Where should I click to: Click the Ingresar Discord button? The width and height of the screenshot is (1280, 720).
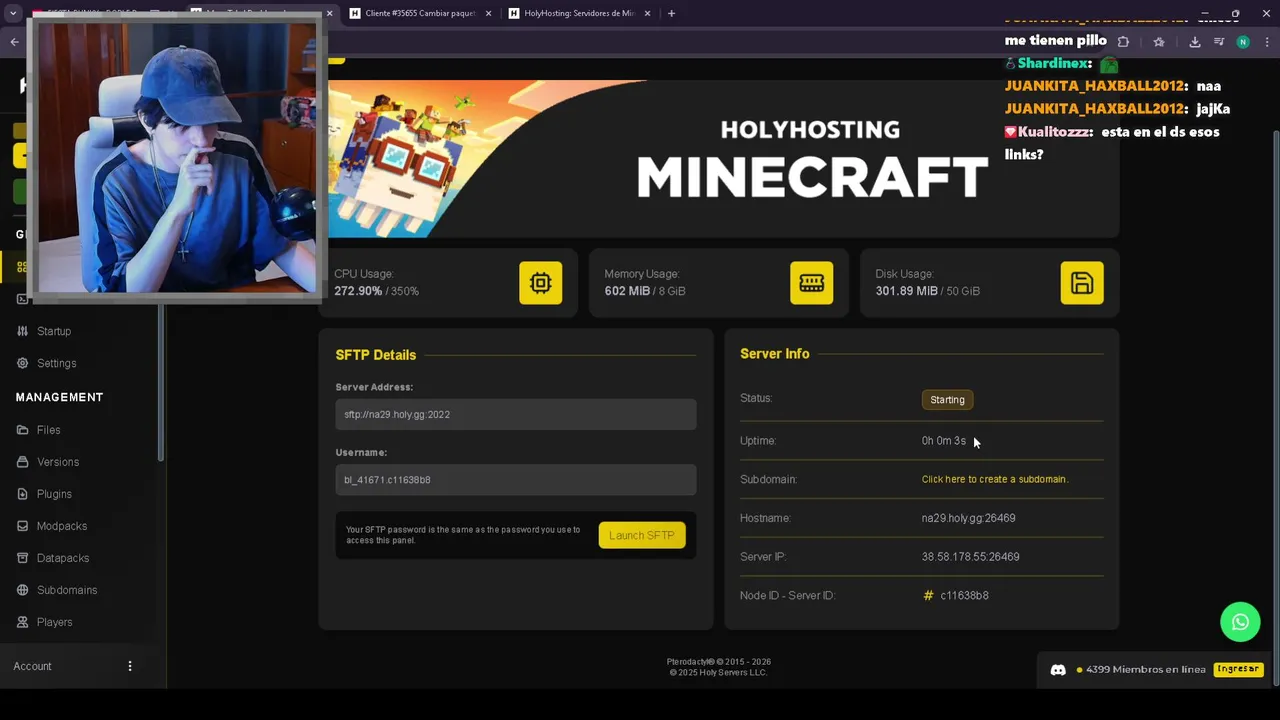pyautogui.click(x=1238, y=669)
